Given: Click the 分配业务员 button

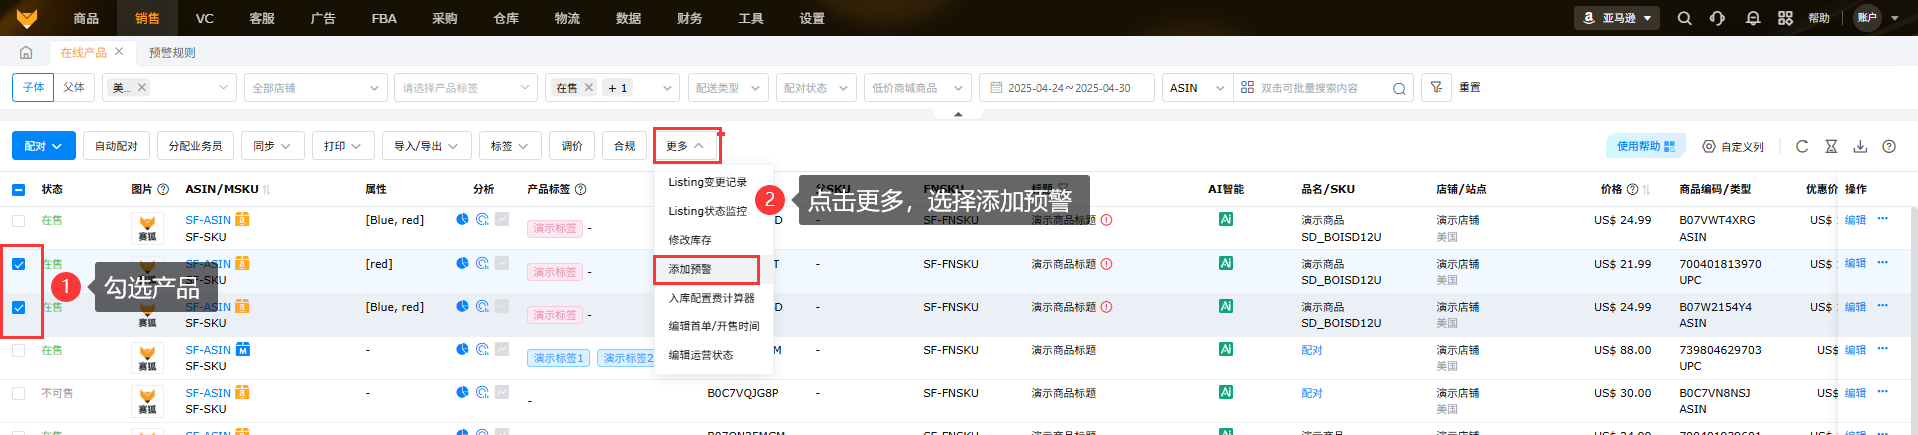Looking at the screenshot, I should coord(195,146).
